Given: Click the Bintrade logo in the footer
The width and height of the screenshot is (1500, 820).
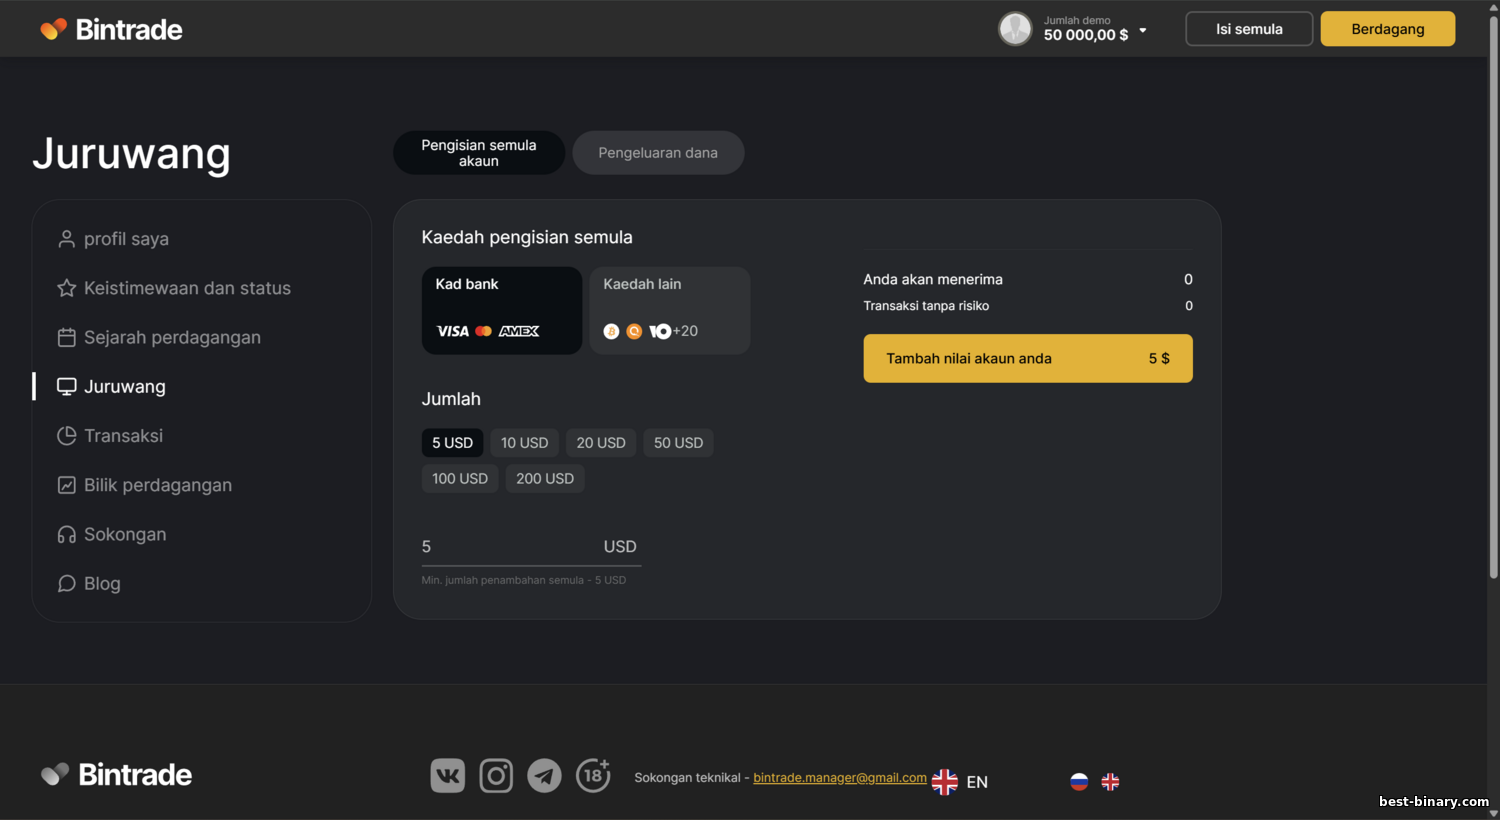Looking at the screenshot, I should tap(116, 775).
